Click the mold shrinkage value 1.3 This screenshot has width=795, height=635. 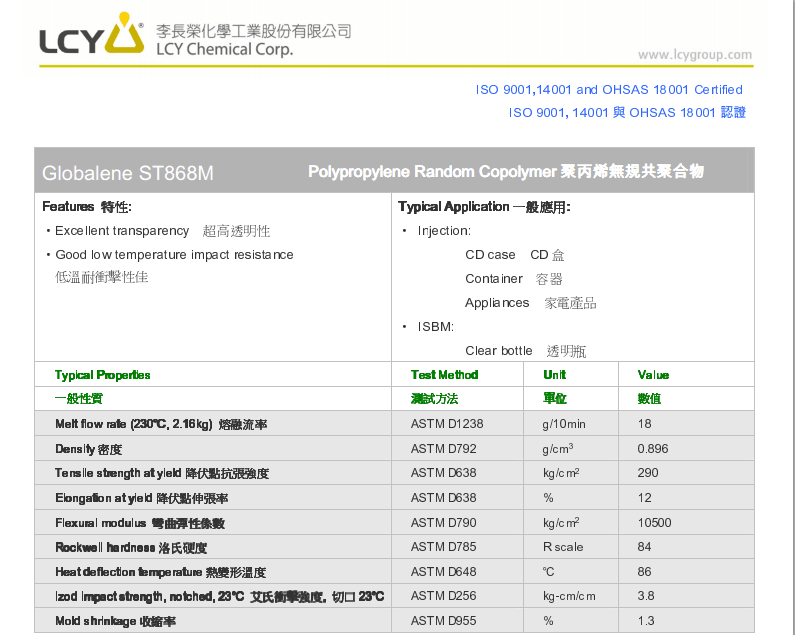pyautogui.click(x=645, y=621)
